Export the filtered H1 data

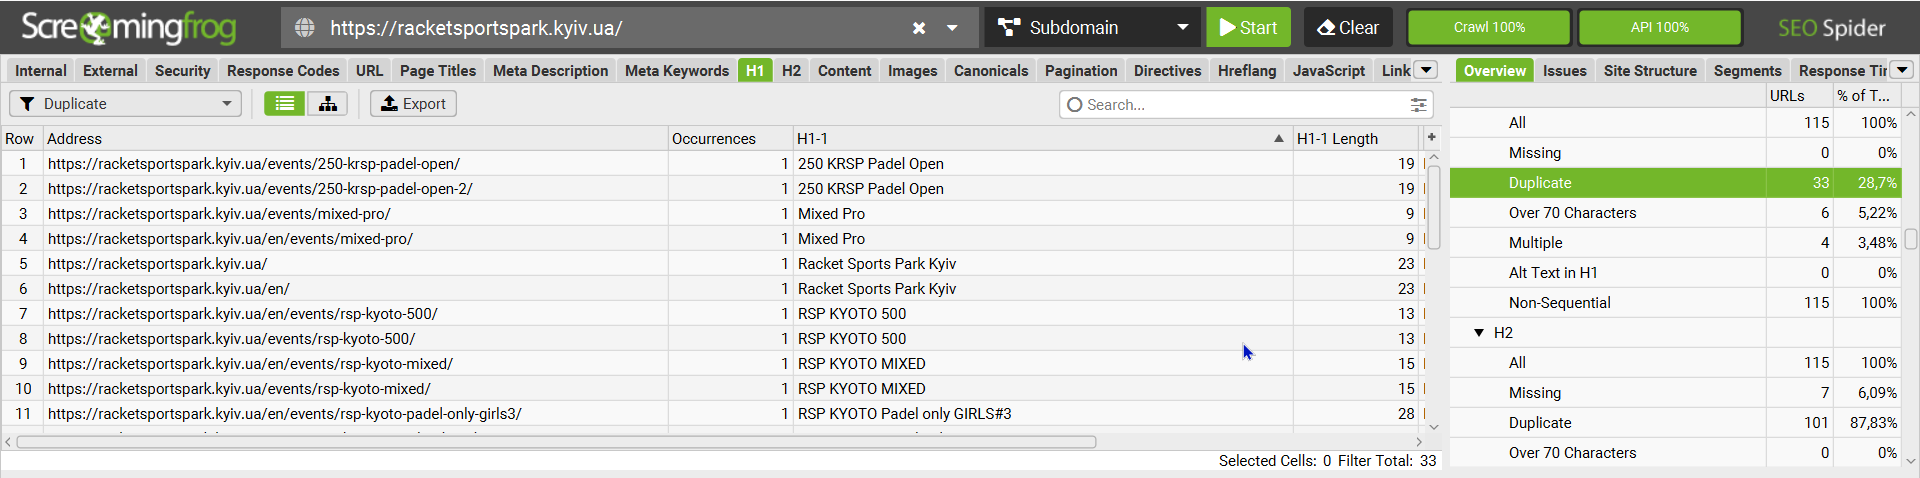(413, 104)
